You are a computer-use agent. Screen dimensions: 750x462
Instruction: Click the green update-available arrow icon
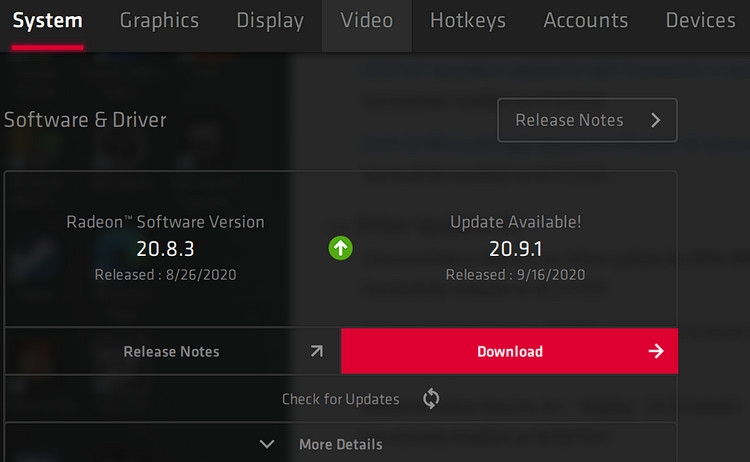click(341, 248)
